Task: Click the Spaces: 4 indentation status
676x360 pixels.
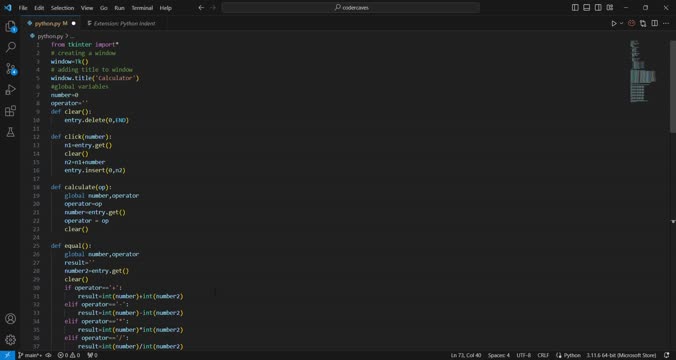Action: coord(499,355)
